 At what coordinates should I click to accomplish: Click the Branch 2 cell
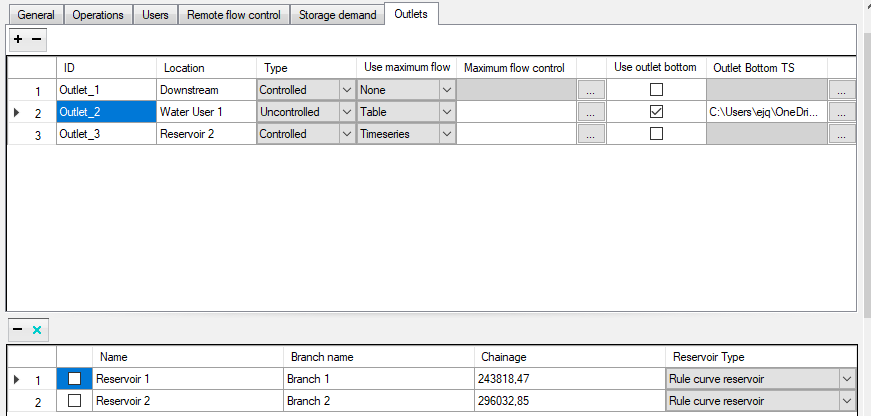(x=379, y=400)
